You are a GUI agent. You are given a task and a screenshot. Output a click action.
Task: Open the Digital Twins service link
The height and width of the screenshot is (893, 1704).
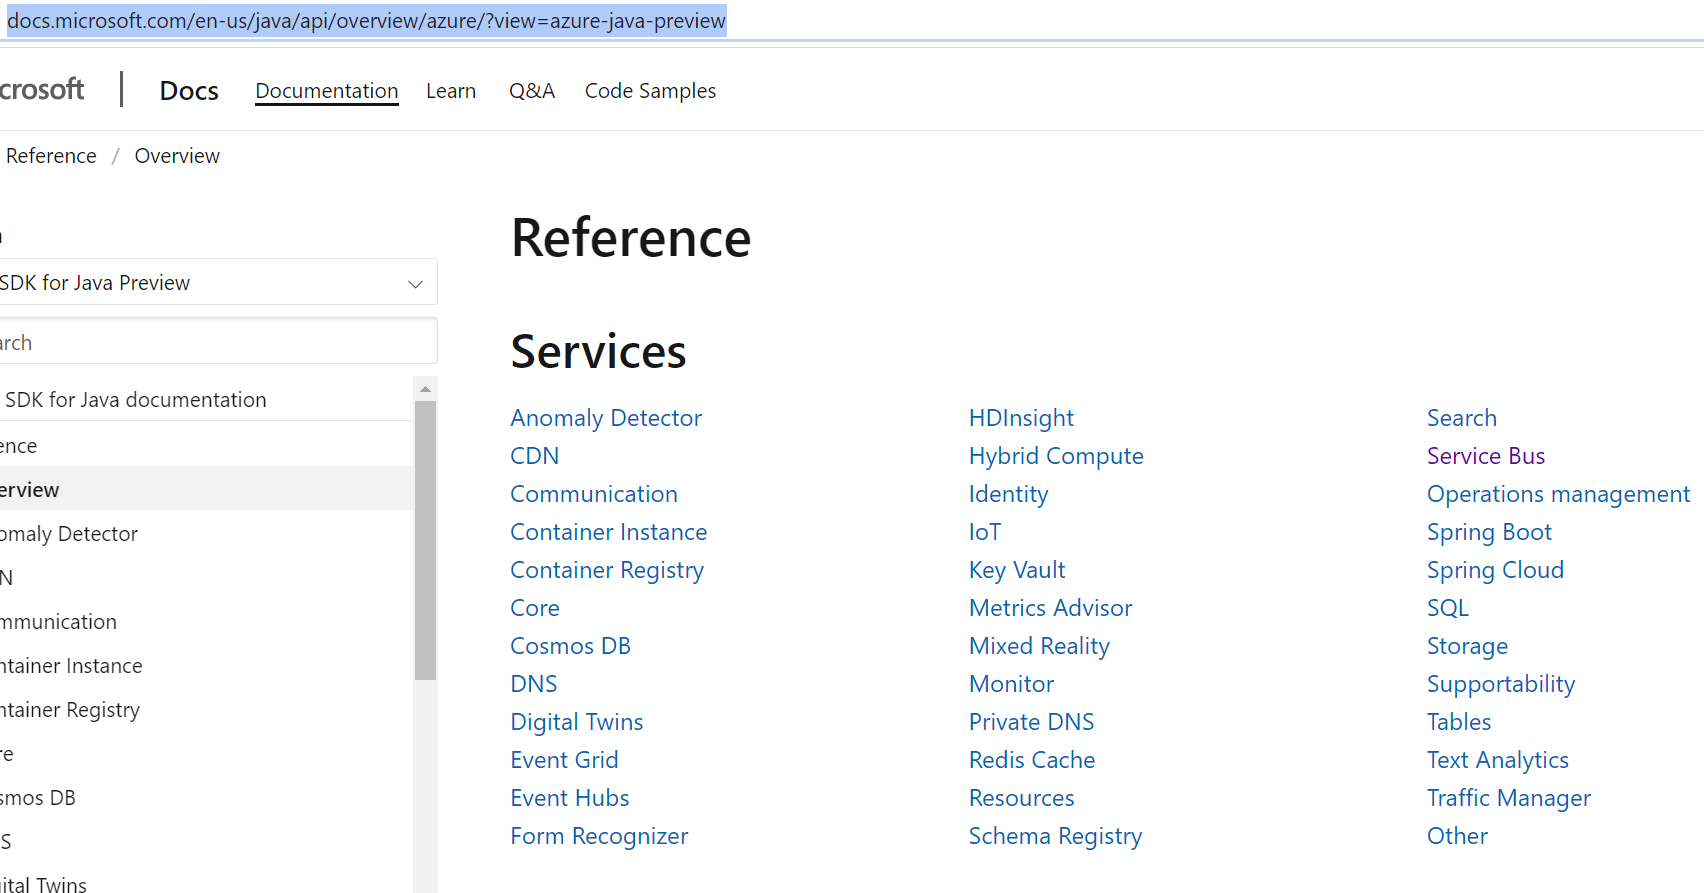pyautogui.click(x=577, y=722)
